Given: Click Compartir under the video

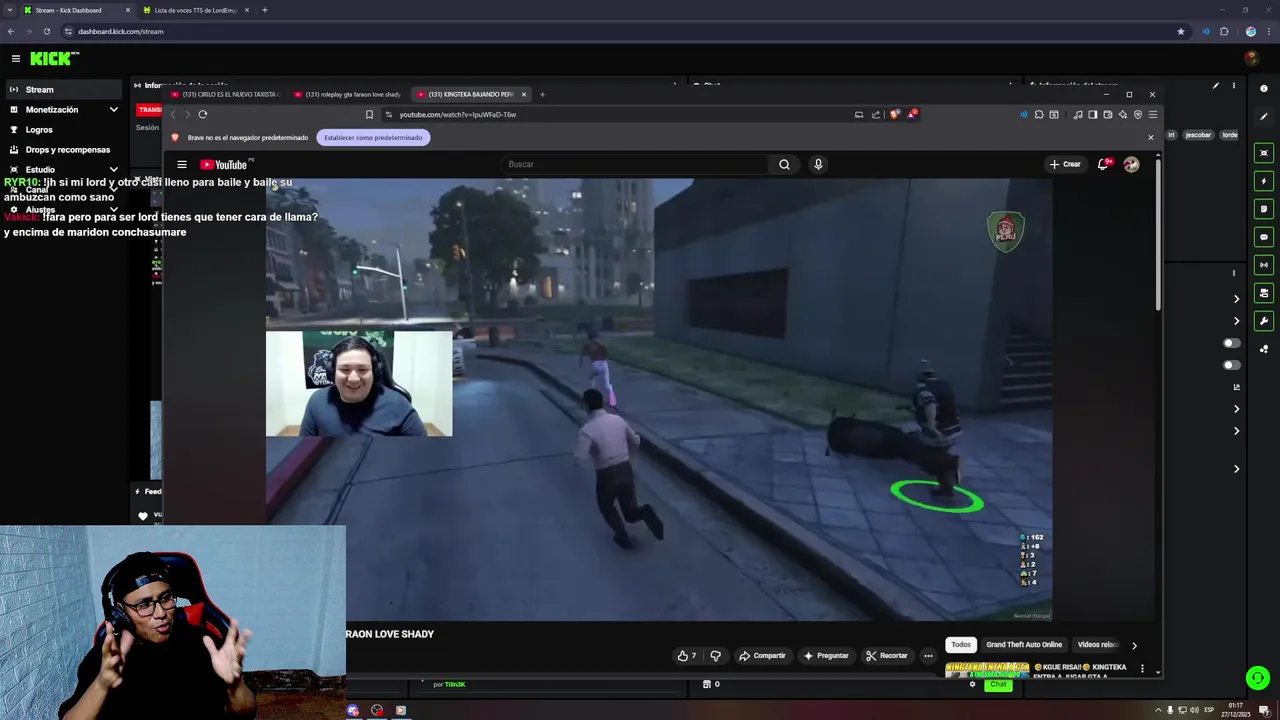Looking at the screenshot, I should 762,656.
